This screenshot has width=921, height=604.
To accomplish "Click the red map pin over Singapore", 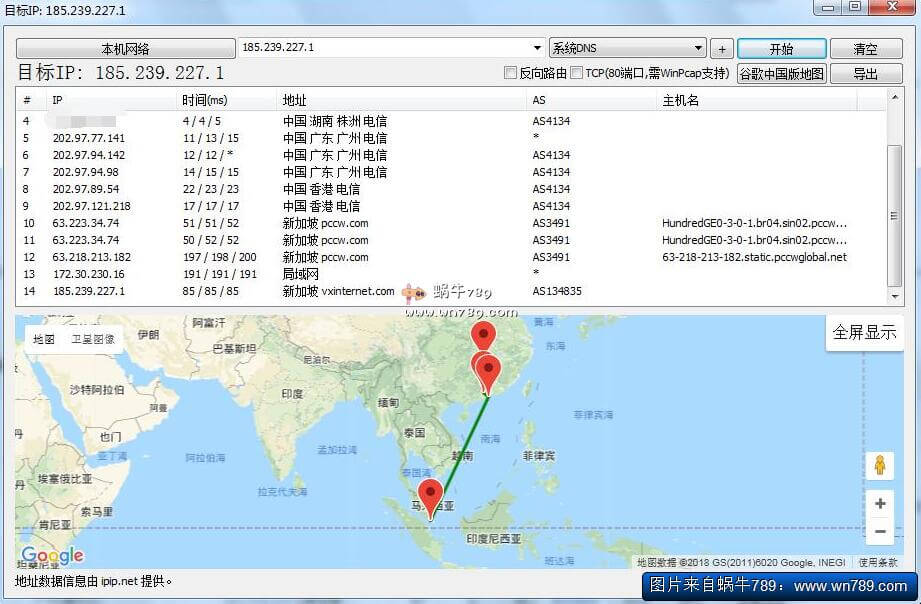I will tap(430, 495).
